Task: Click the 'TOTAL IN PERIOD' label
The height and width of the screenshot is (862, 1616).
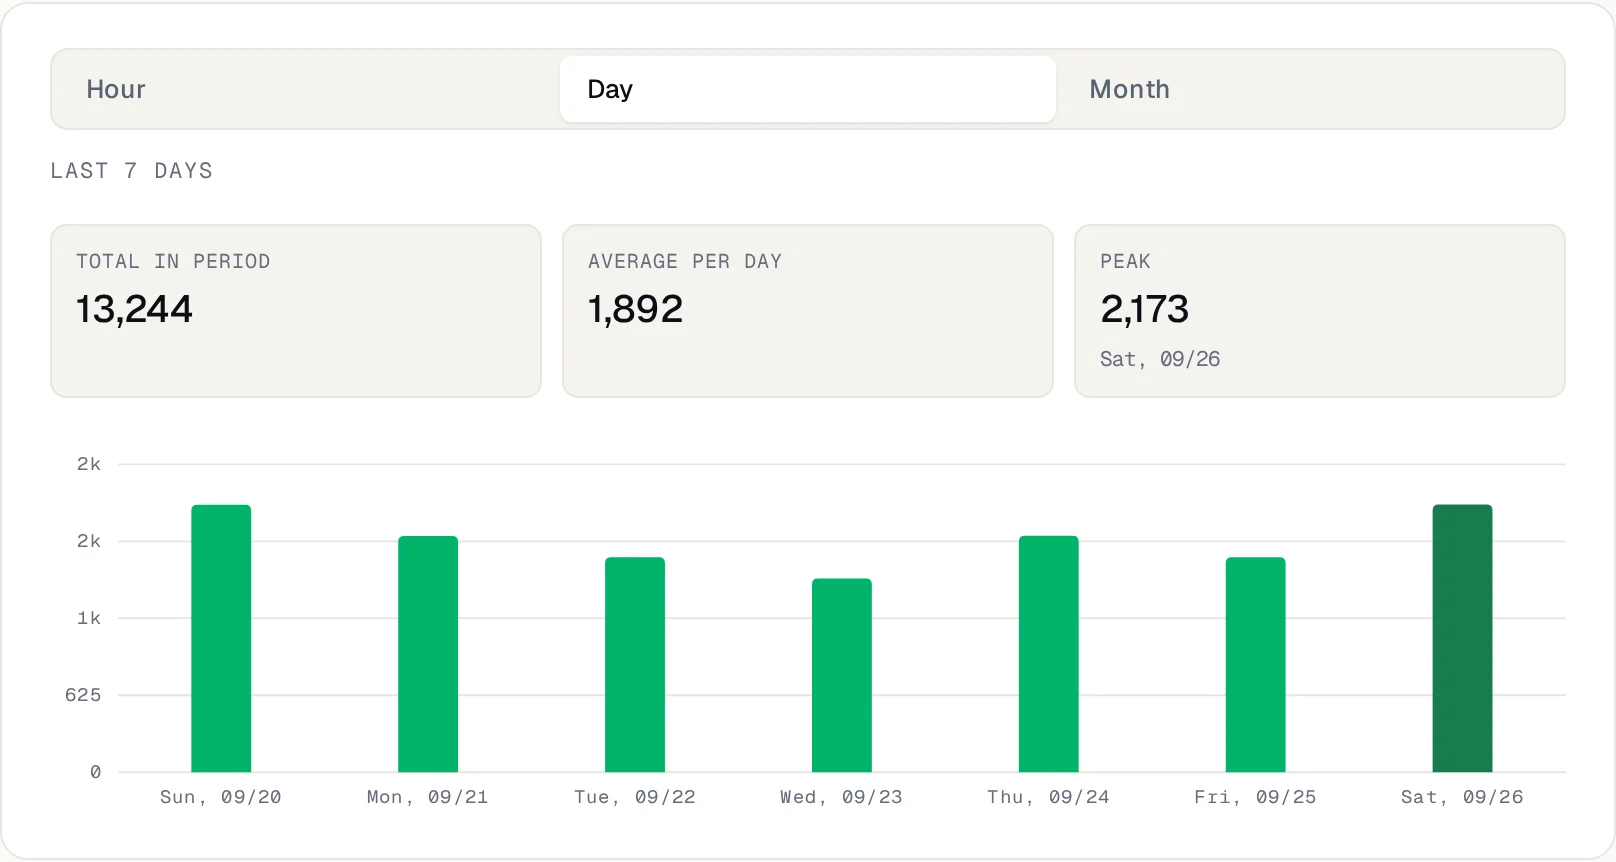Action: [173, 261]
